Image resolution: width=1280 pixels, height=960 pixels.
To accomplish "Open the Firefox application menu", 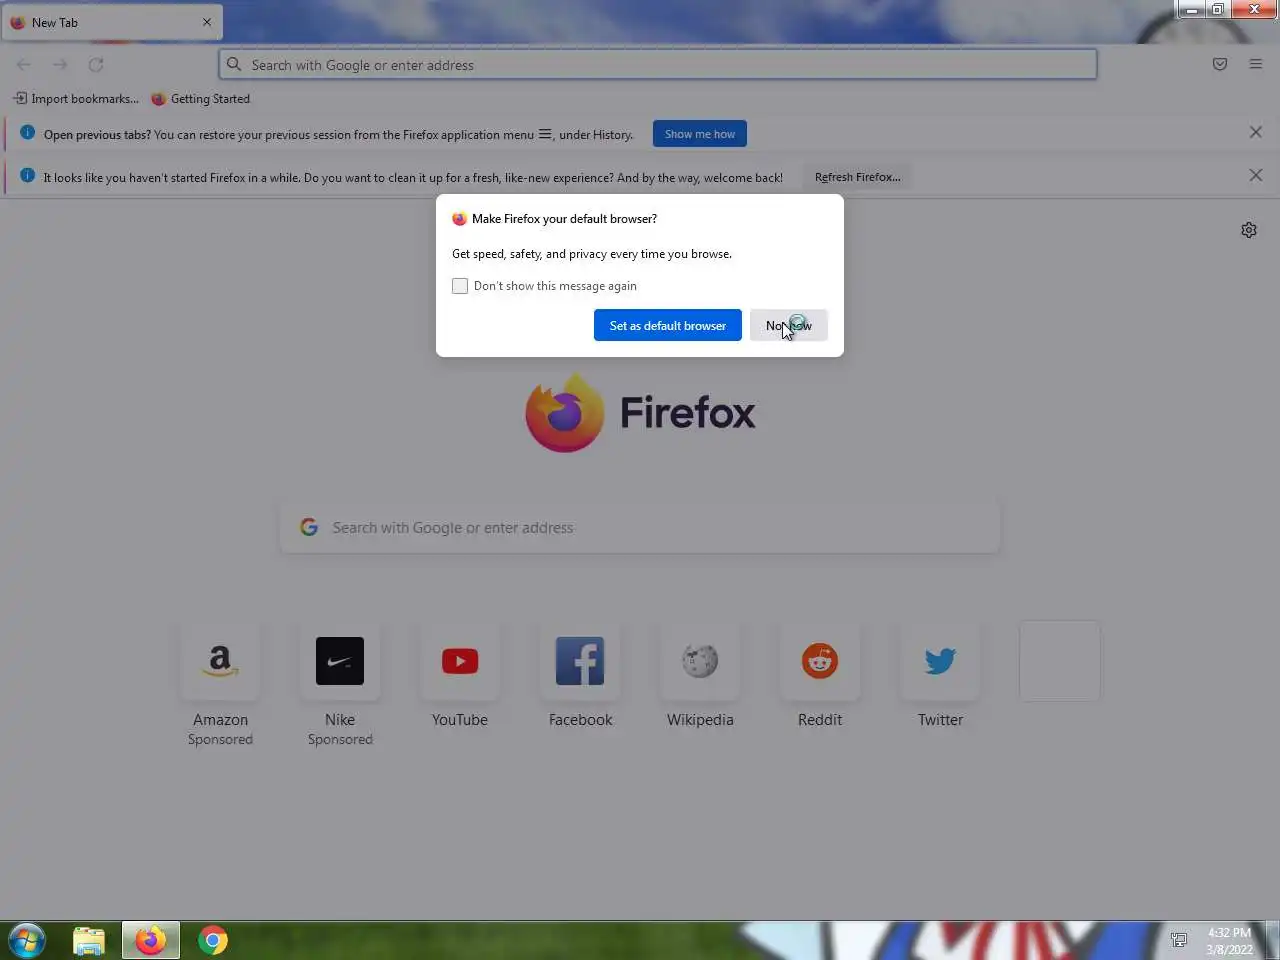I will click(1256, 65).
